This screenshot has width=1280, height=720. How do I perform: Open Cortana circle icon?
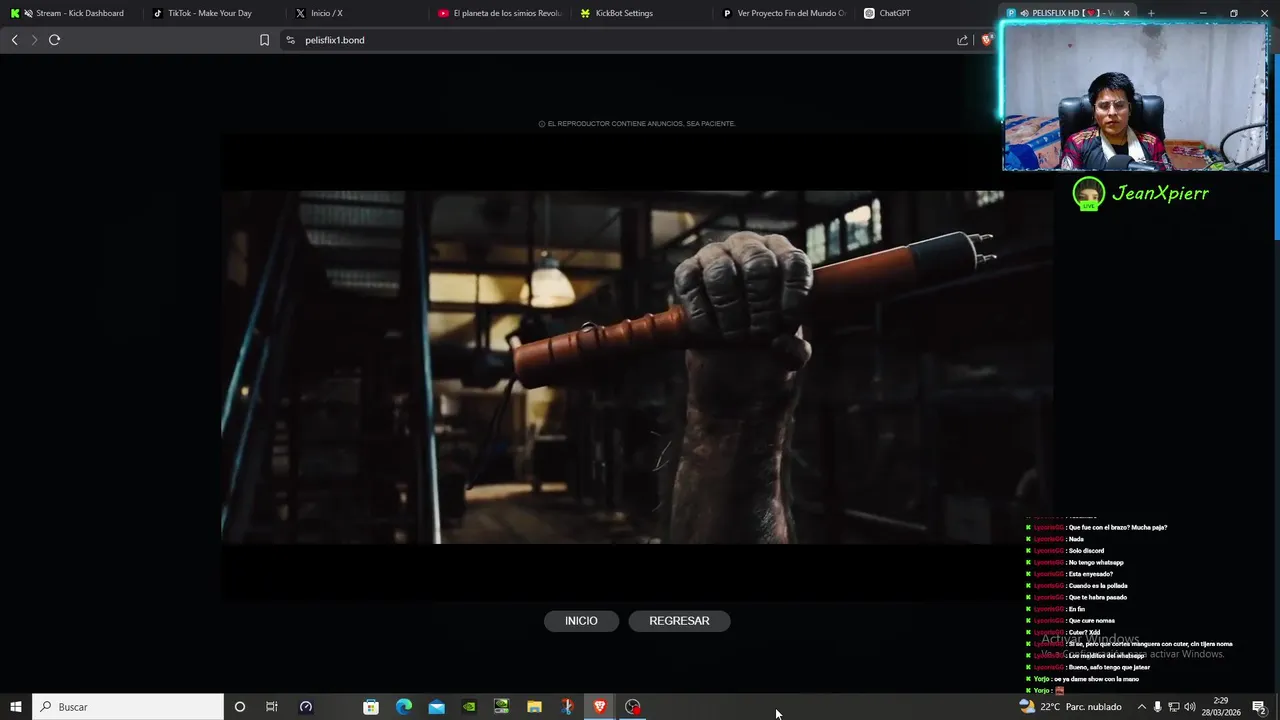239,707
